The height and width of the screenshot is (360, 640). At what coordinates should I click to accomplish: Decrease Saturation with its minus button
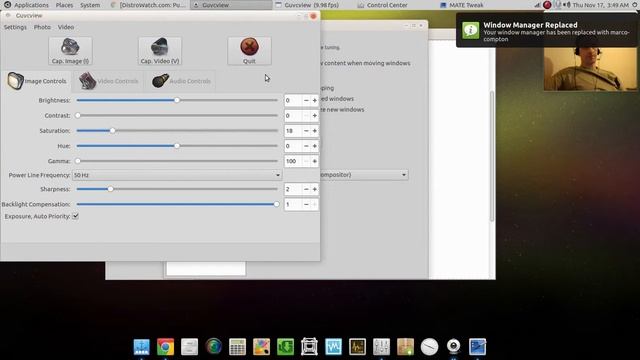tap(306, 131)
